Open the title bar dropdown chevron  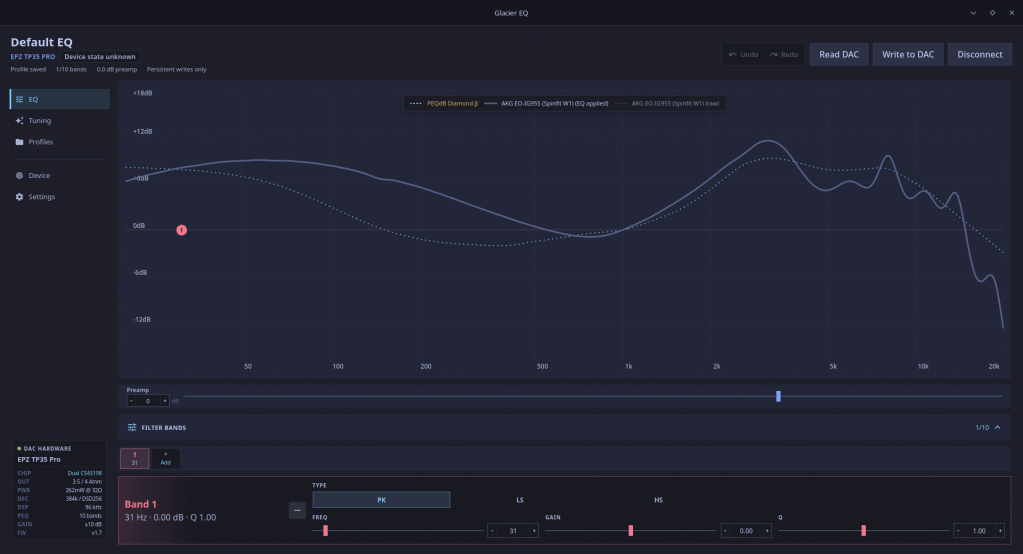coord(973,13)
